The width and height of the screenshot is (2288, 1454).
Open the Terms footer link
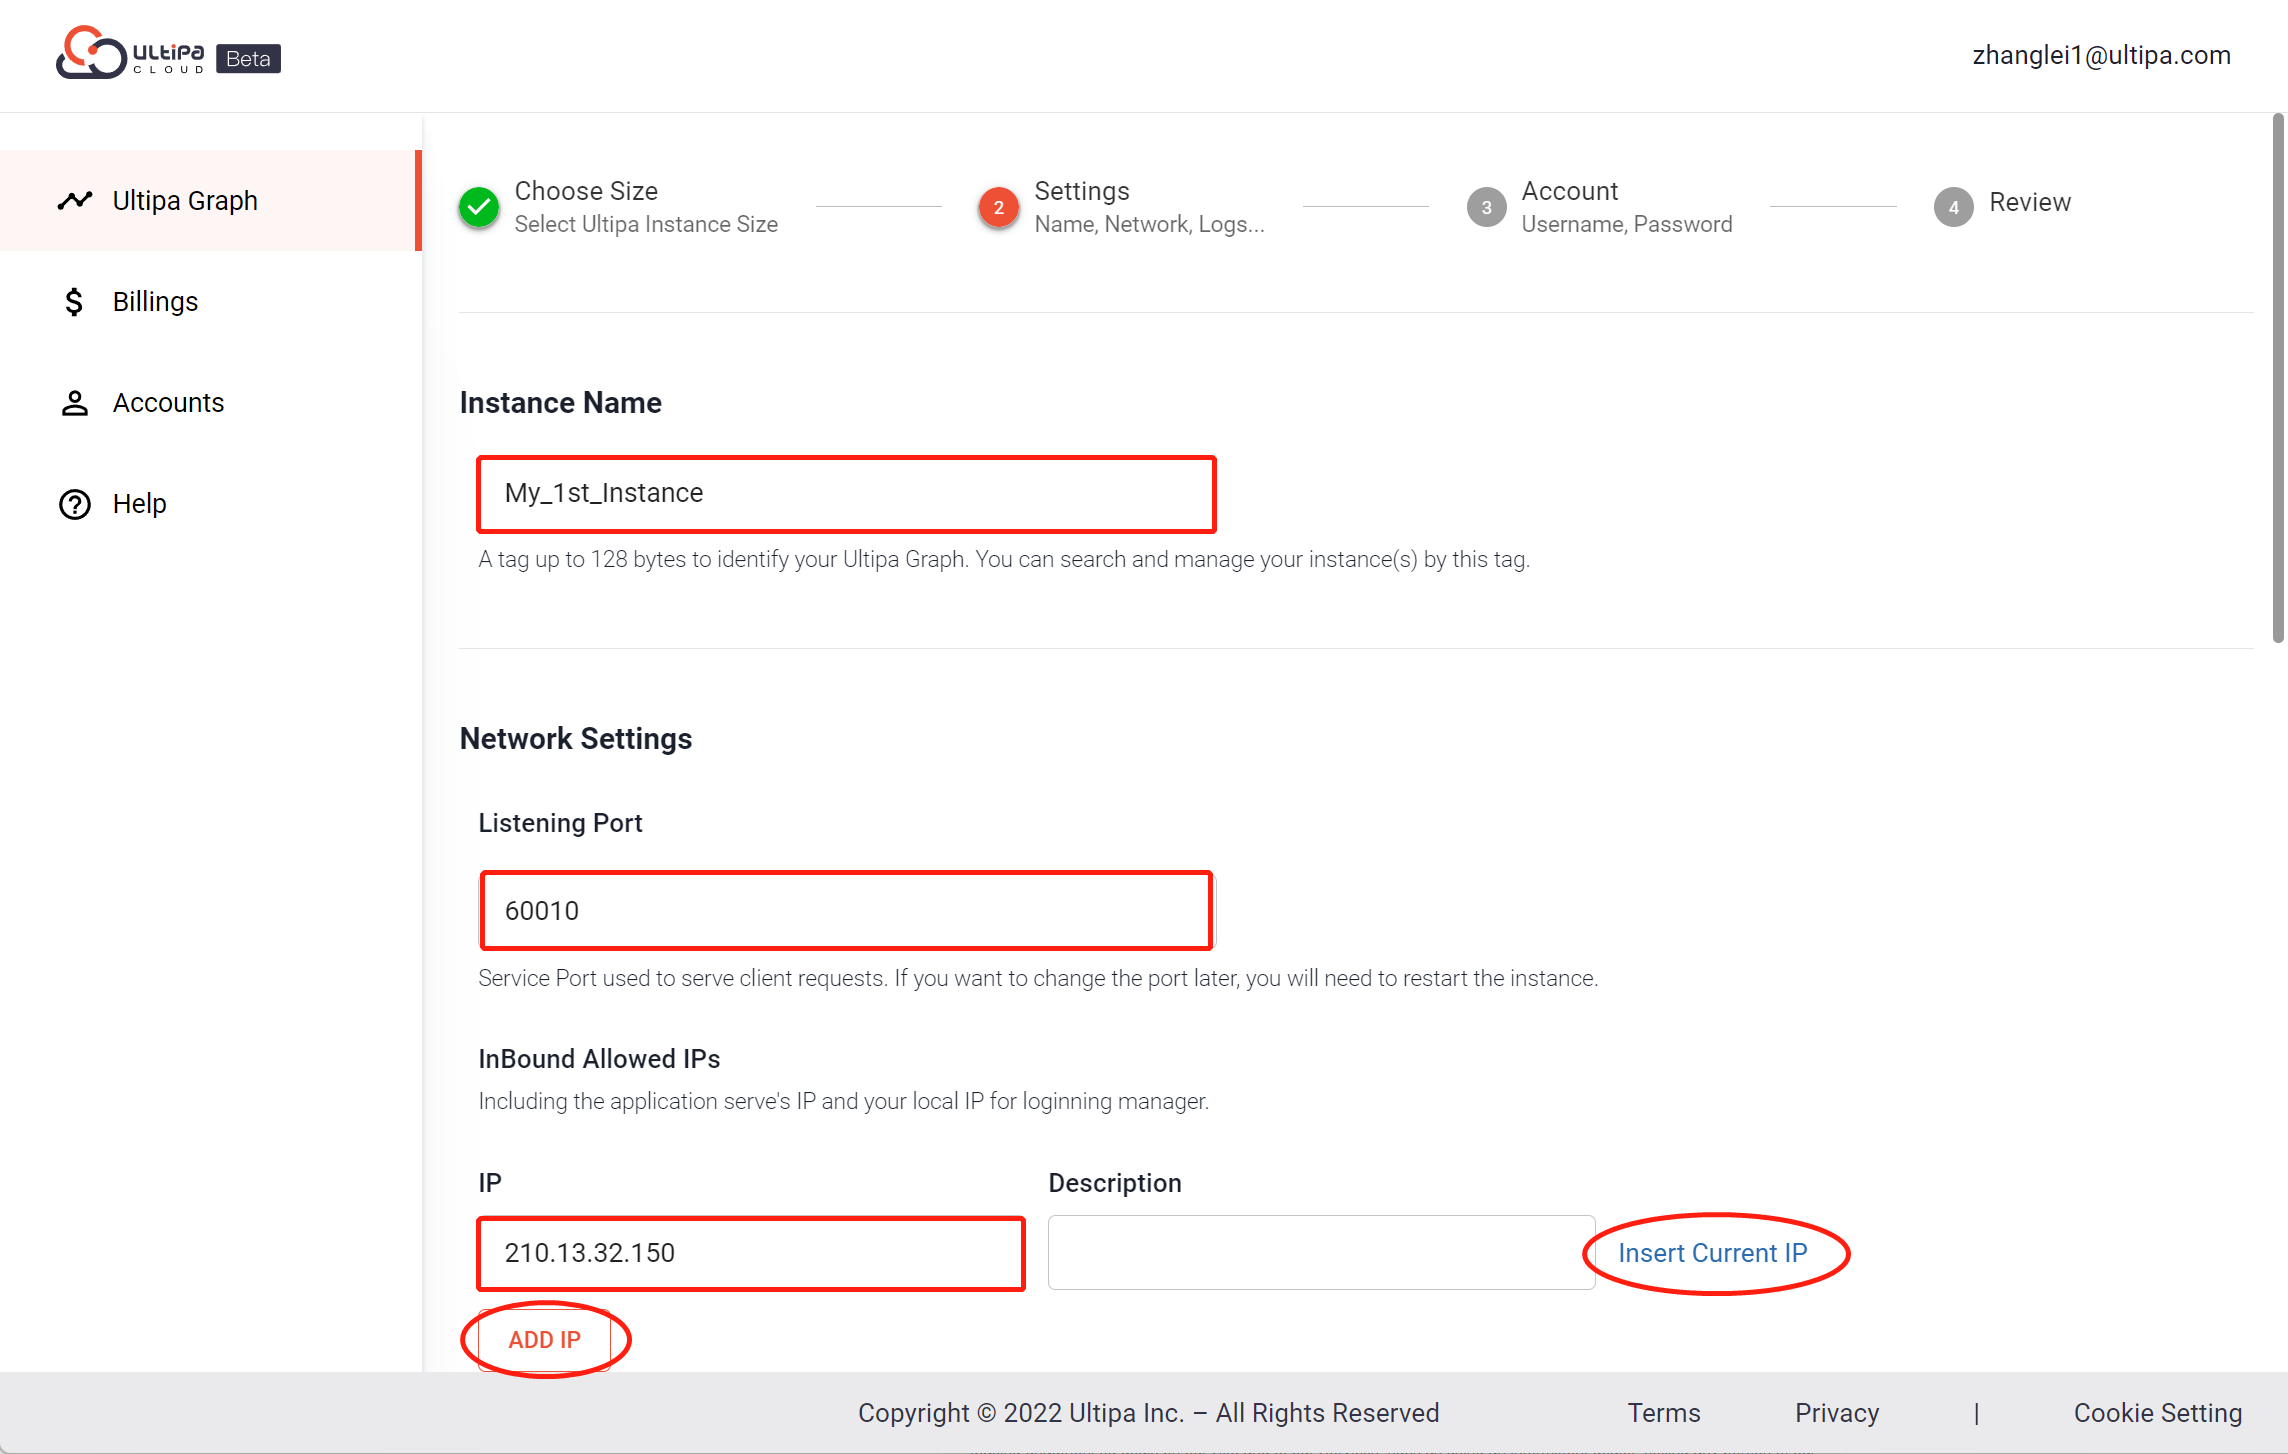pos(1664,1413)
